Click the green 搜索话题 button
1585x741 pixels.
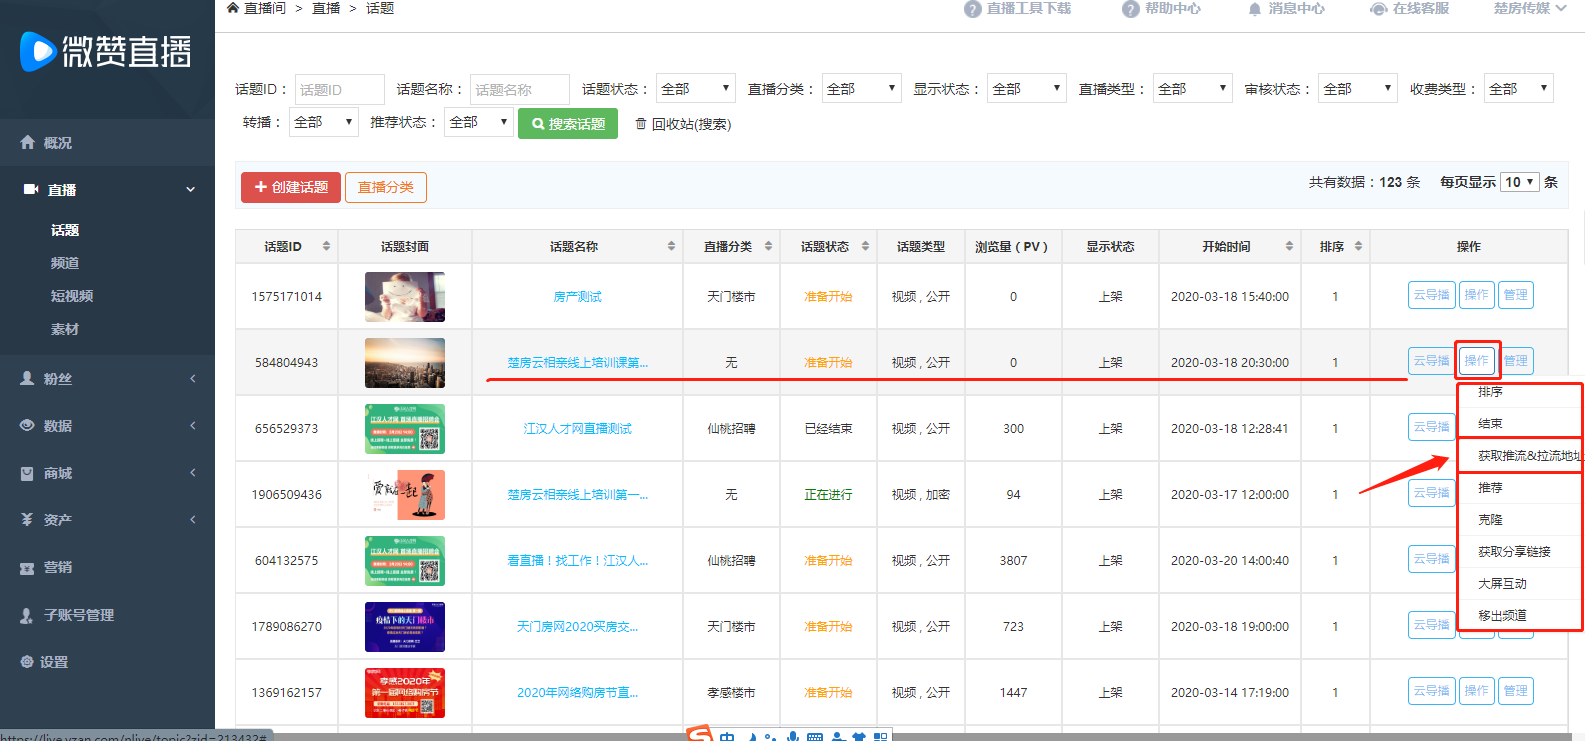(568, 124)
